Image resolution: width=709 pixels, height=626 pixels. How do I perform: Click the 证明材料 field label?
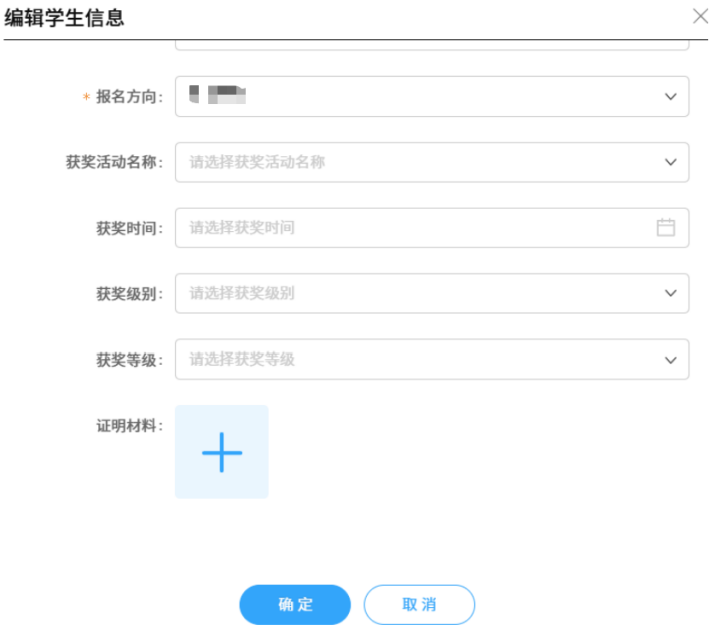pos(129,425)
